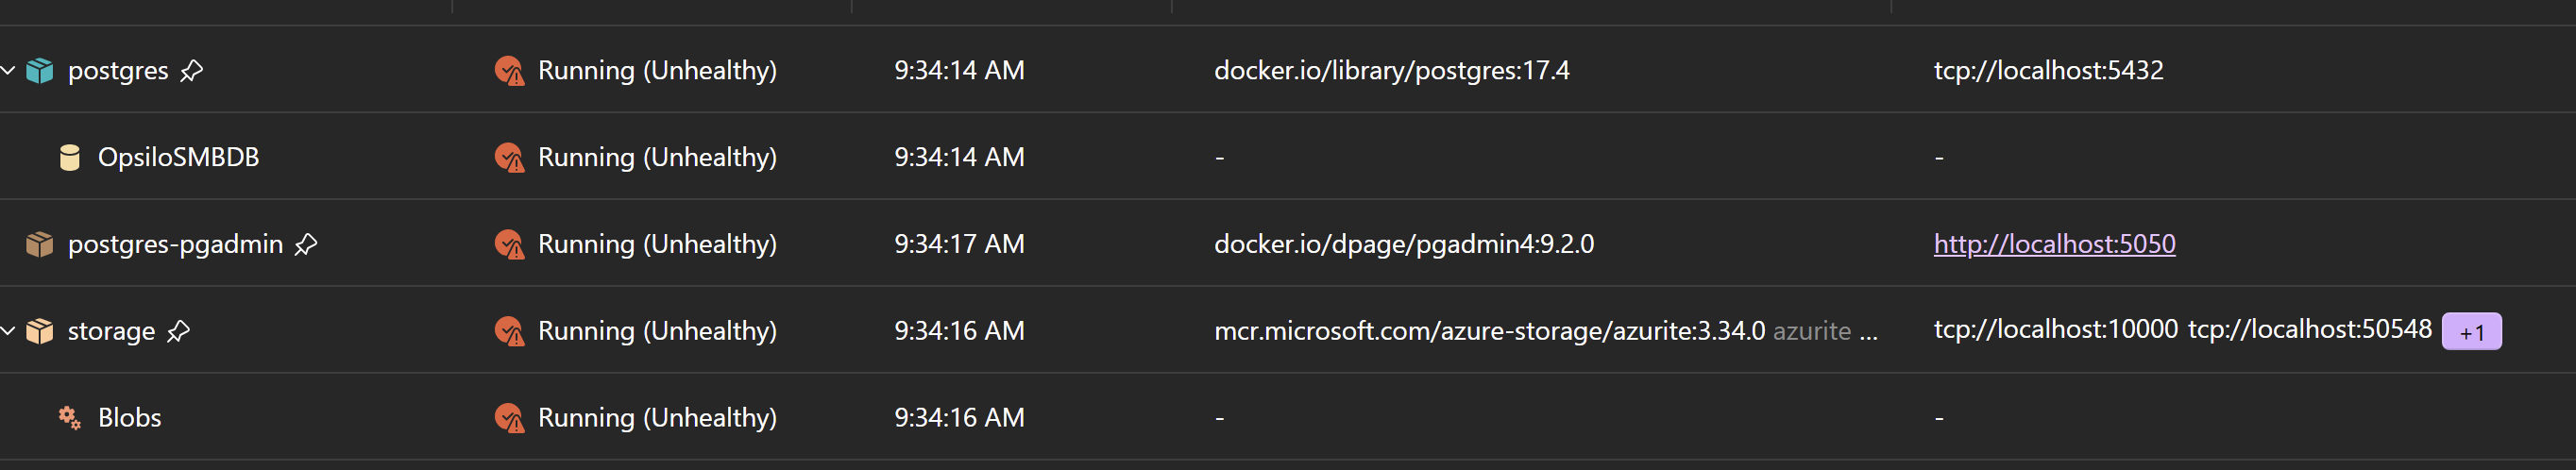
Task: Expand the +1 additional endpoints badge
Action: click(2471, 332)
